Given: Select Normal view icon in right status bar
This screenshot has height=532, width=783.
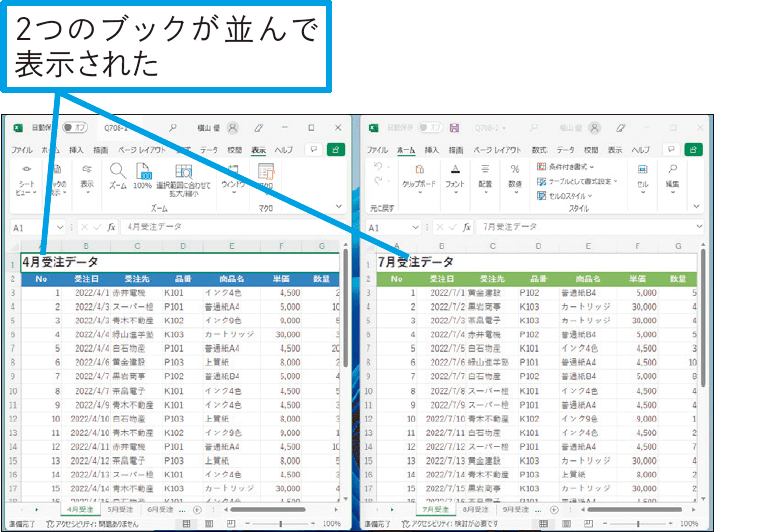Looking at the screenshot, I should (x=543, y=524).
